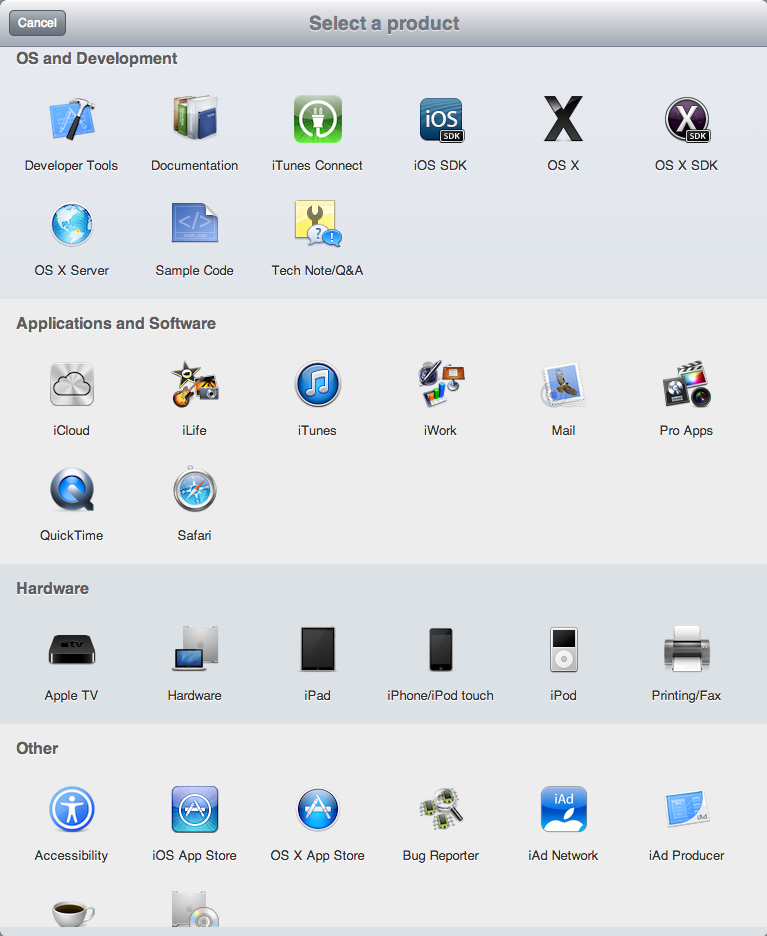Pick the iTunes Connect icon

coord(318,119)
